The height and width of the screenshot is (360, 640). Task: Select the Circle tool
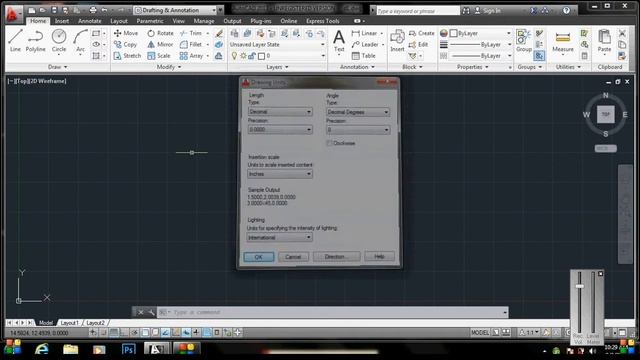(x=59, y=40)
